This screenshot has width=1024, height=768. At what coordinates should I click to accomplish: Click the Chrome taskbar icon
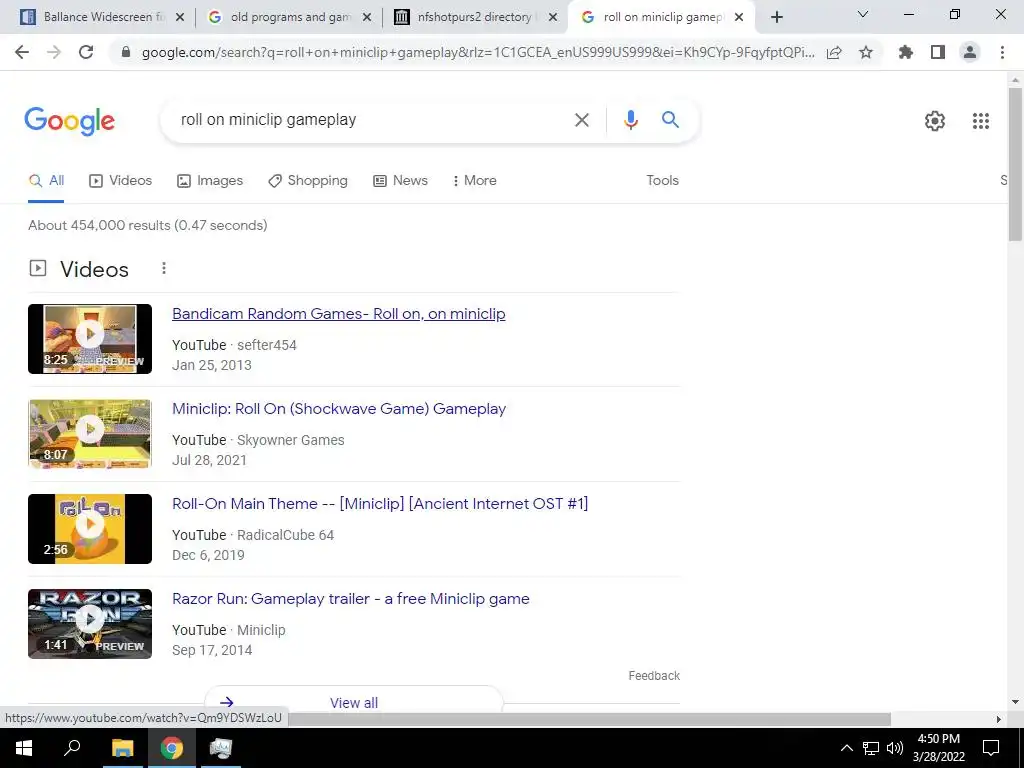[x=172, y=748]
